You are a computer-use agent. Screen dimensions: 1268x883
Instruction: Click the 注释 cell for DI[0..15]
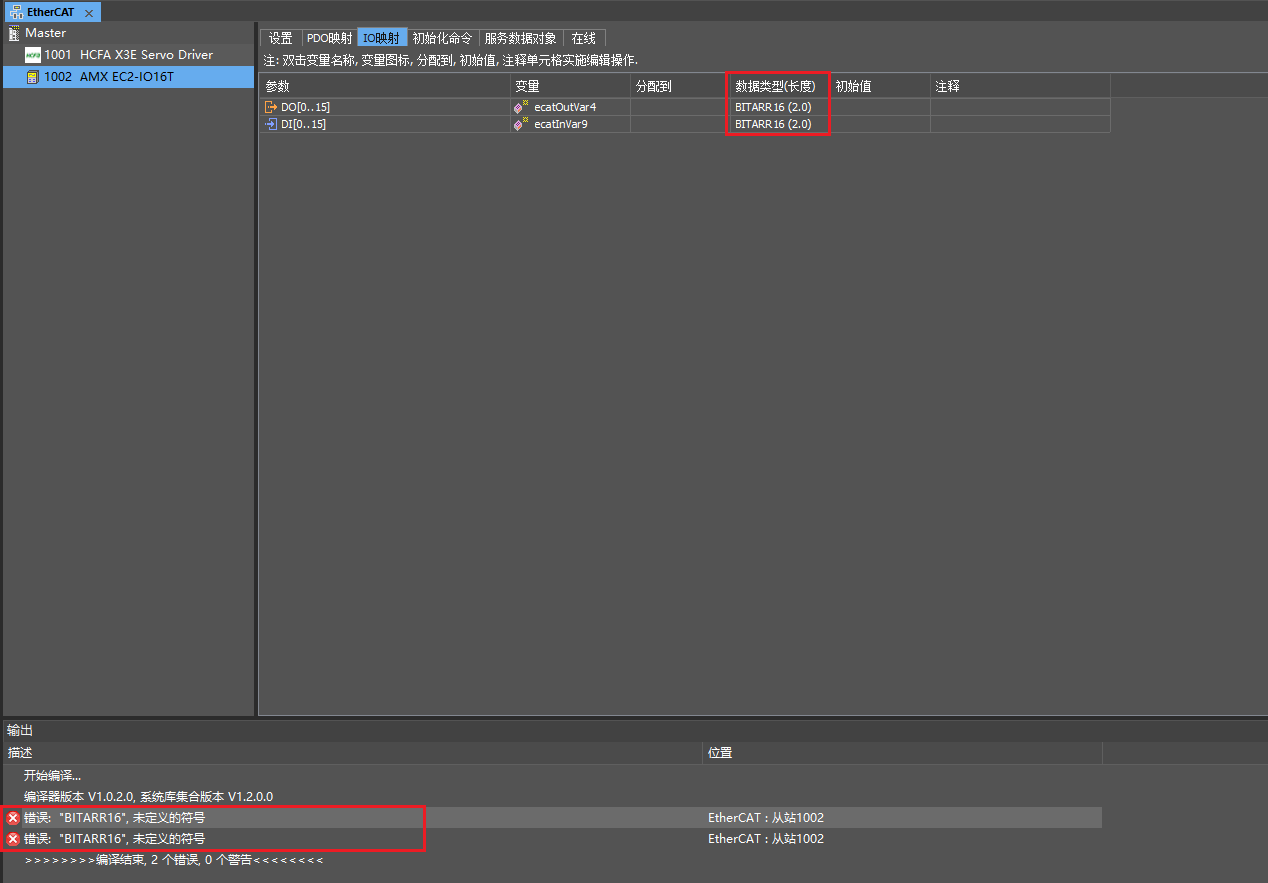tap(1019, 124)
